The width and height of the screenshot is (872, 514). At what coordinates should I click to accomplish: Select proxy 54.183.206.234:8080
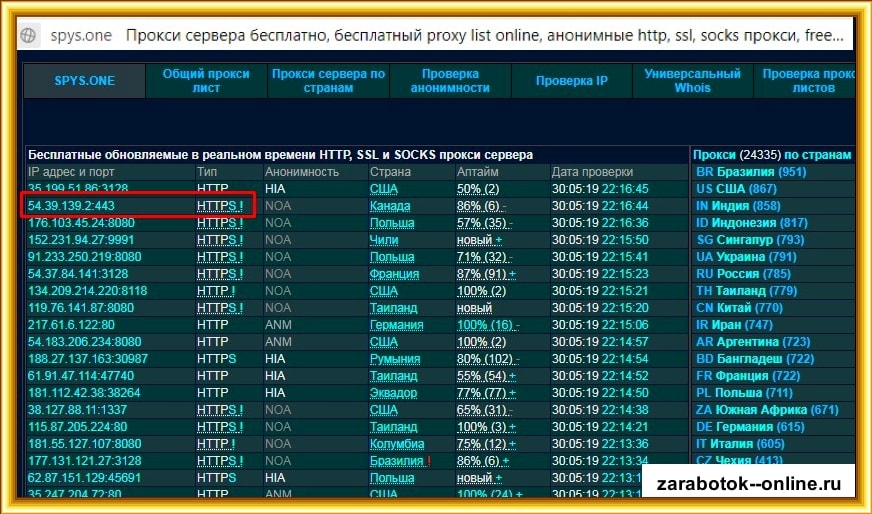(85, 342)
